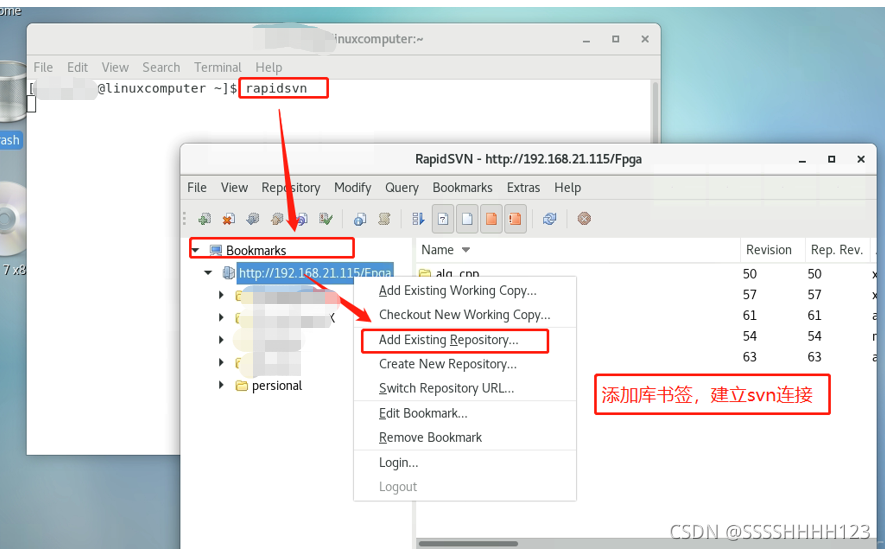Toggle Show unmodified entries (blank page)

point(467,219)
